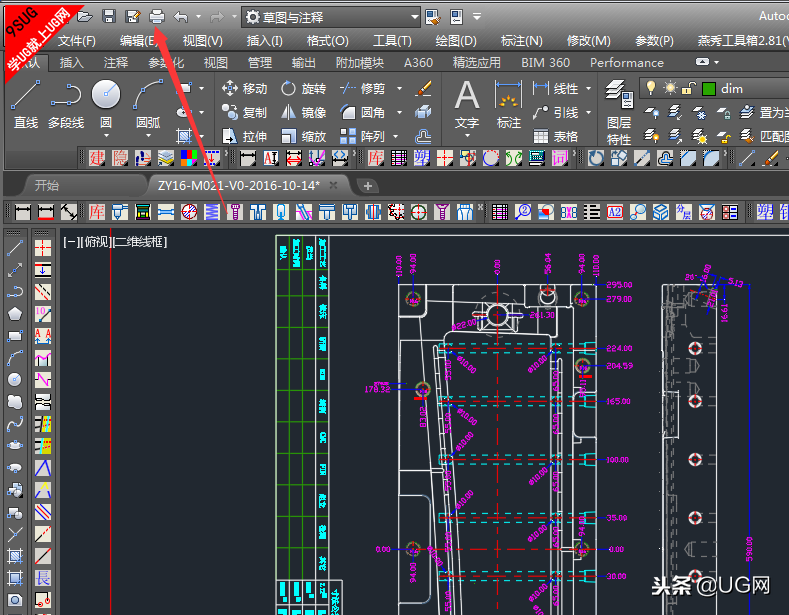The width and height of the screenshot is (789, 615).
Task: Click the Plot printer icon
Action: (157, 17)
